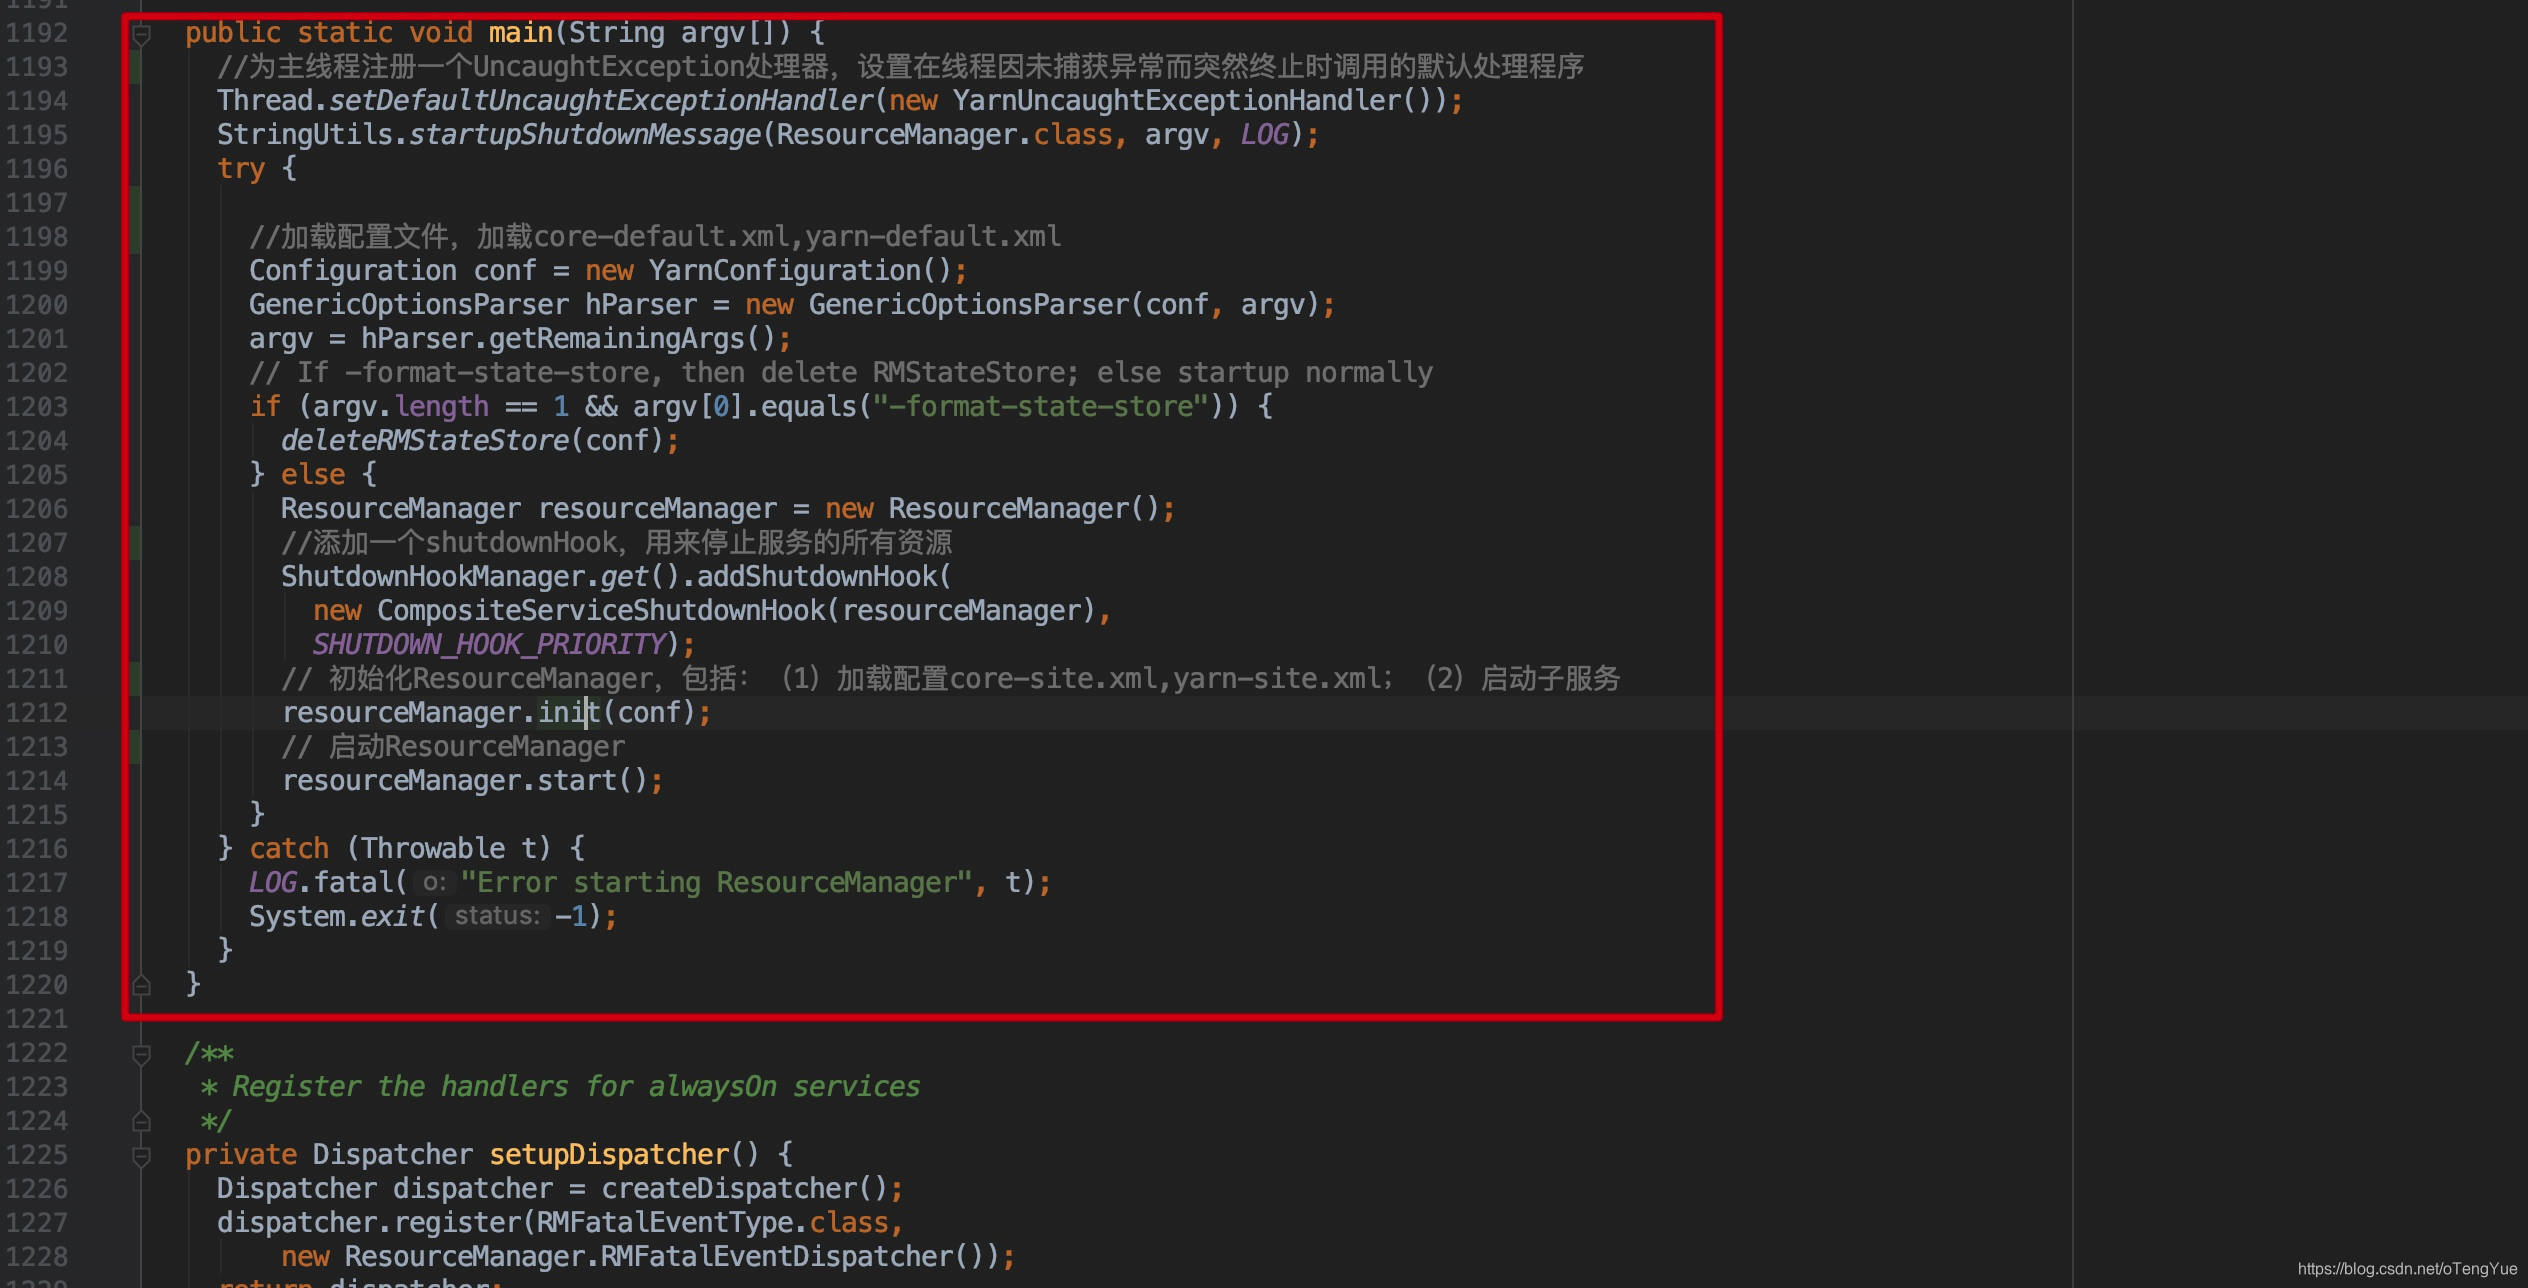Click the fold end marker at line 1224

point(142,1121)
